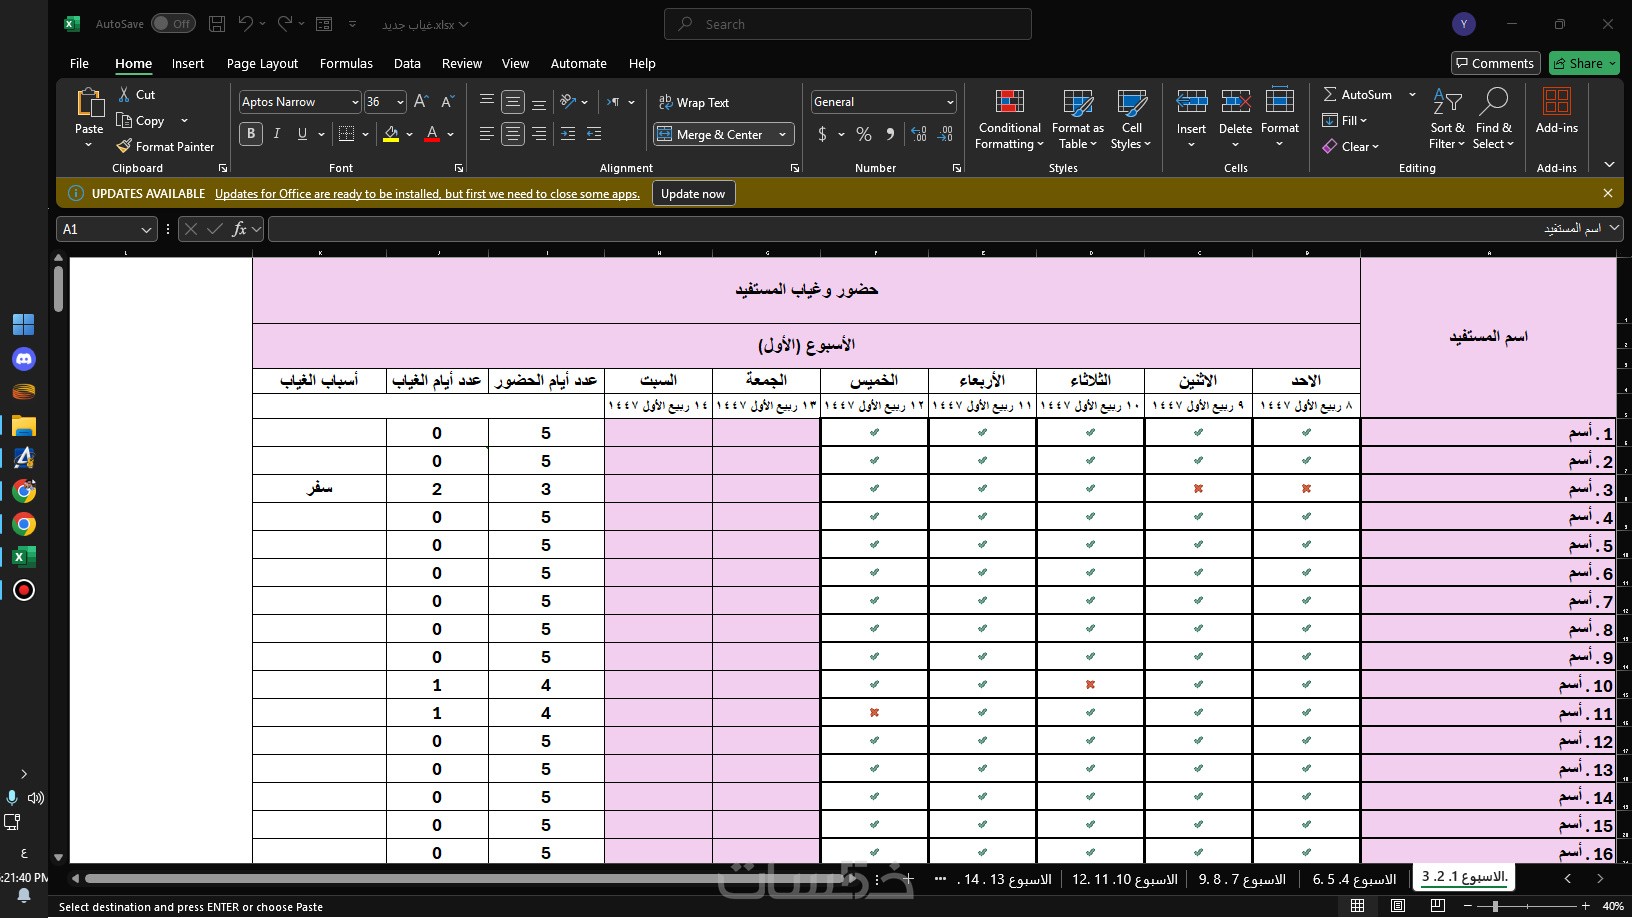Click the Delete cells icon
Viewport: 1632px width, 918px height.
[x=1235, y=102]
